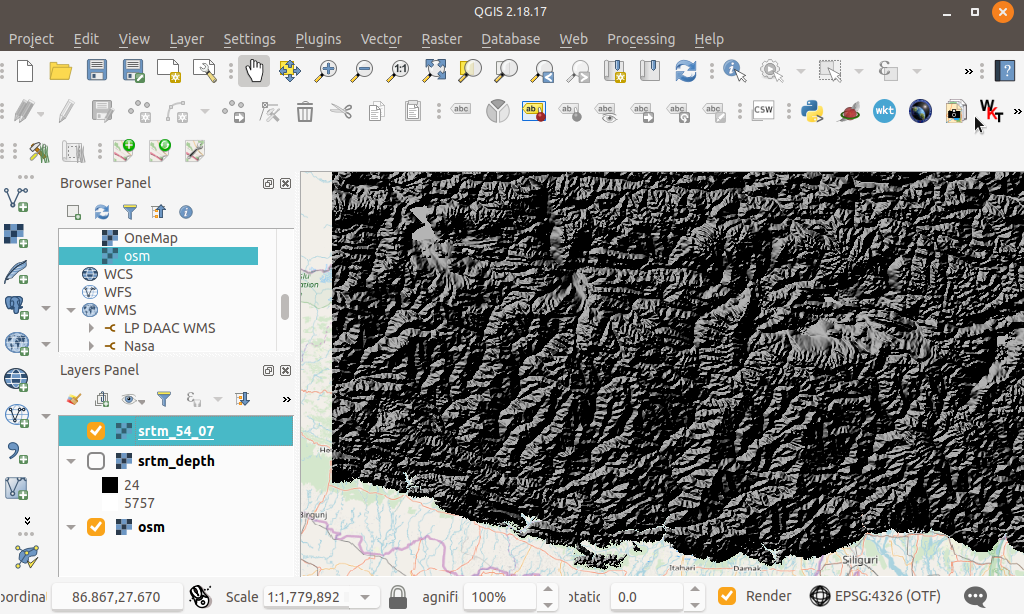Select the Pan Map hand tool
This screenshot has height=614, width=1024.
pyautogui.click(x=253, y=71)
